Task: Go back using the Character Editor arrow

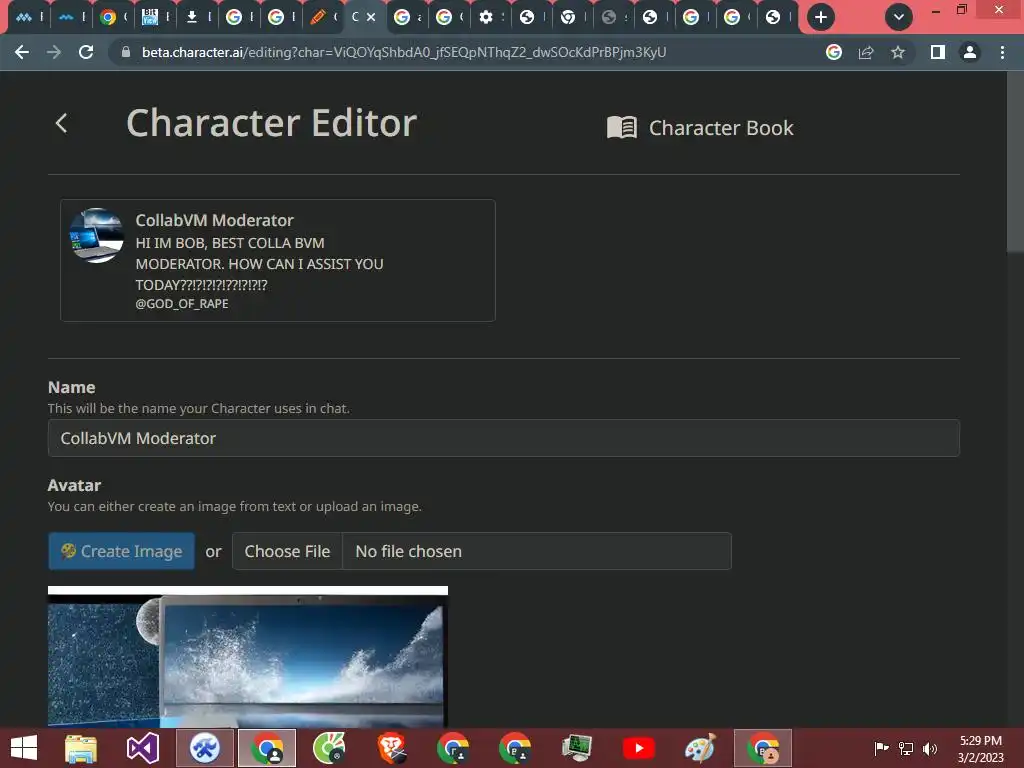Action: point(61,123)
